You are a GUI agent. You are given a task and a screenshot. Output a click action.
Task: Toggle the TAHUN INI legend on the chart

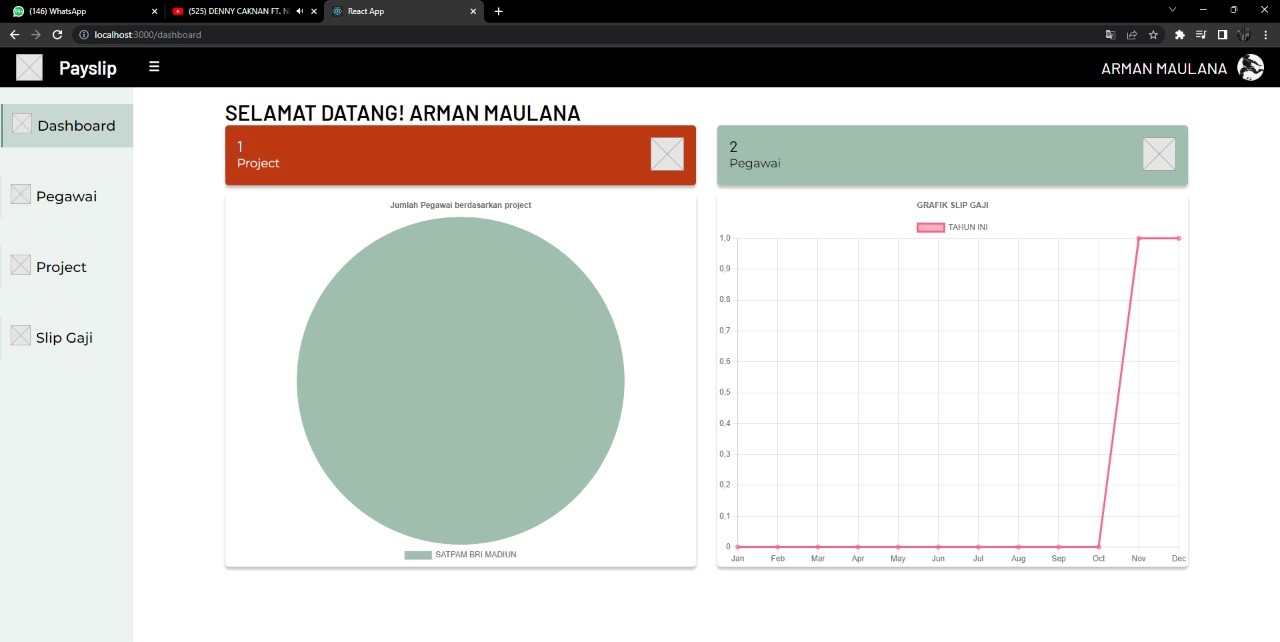pyautogui.click(x=949, y=227)
